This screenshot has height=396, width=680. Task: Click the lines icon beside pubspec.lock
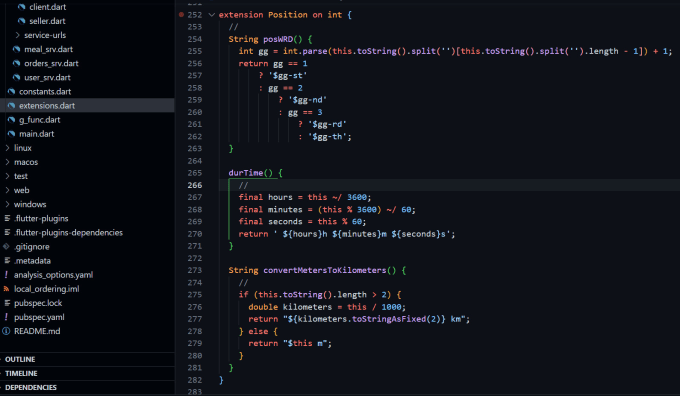click(7, 303)
